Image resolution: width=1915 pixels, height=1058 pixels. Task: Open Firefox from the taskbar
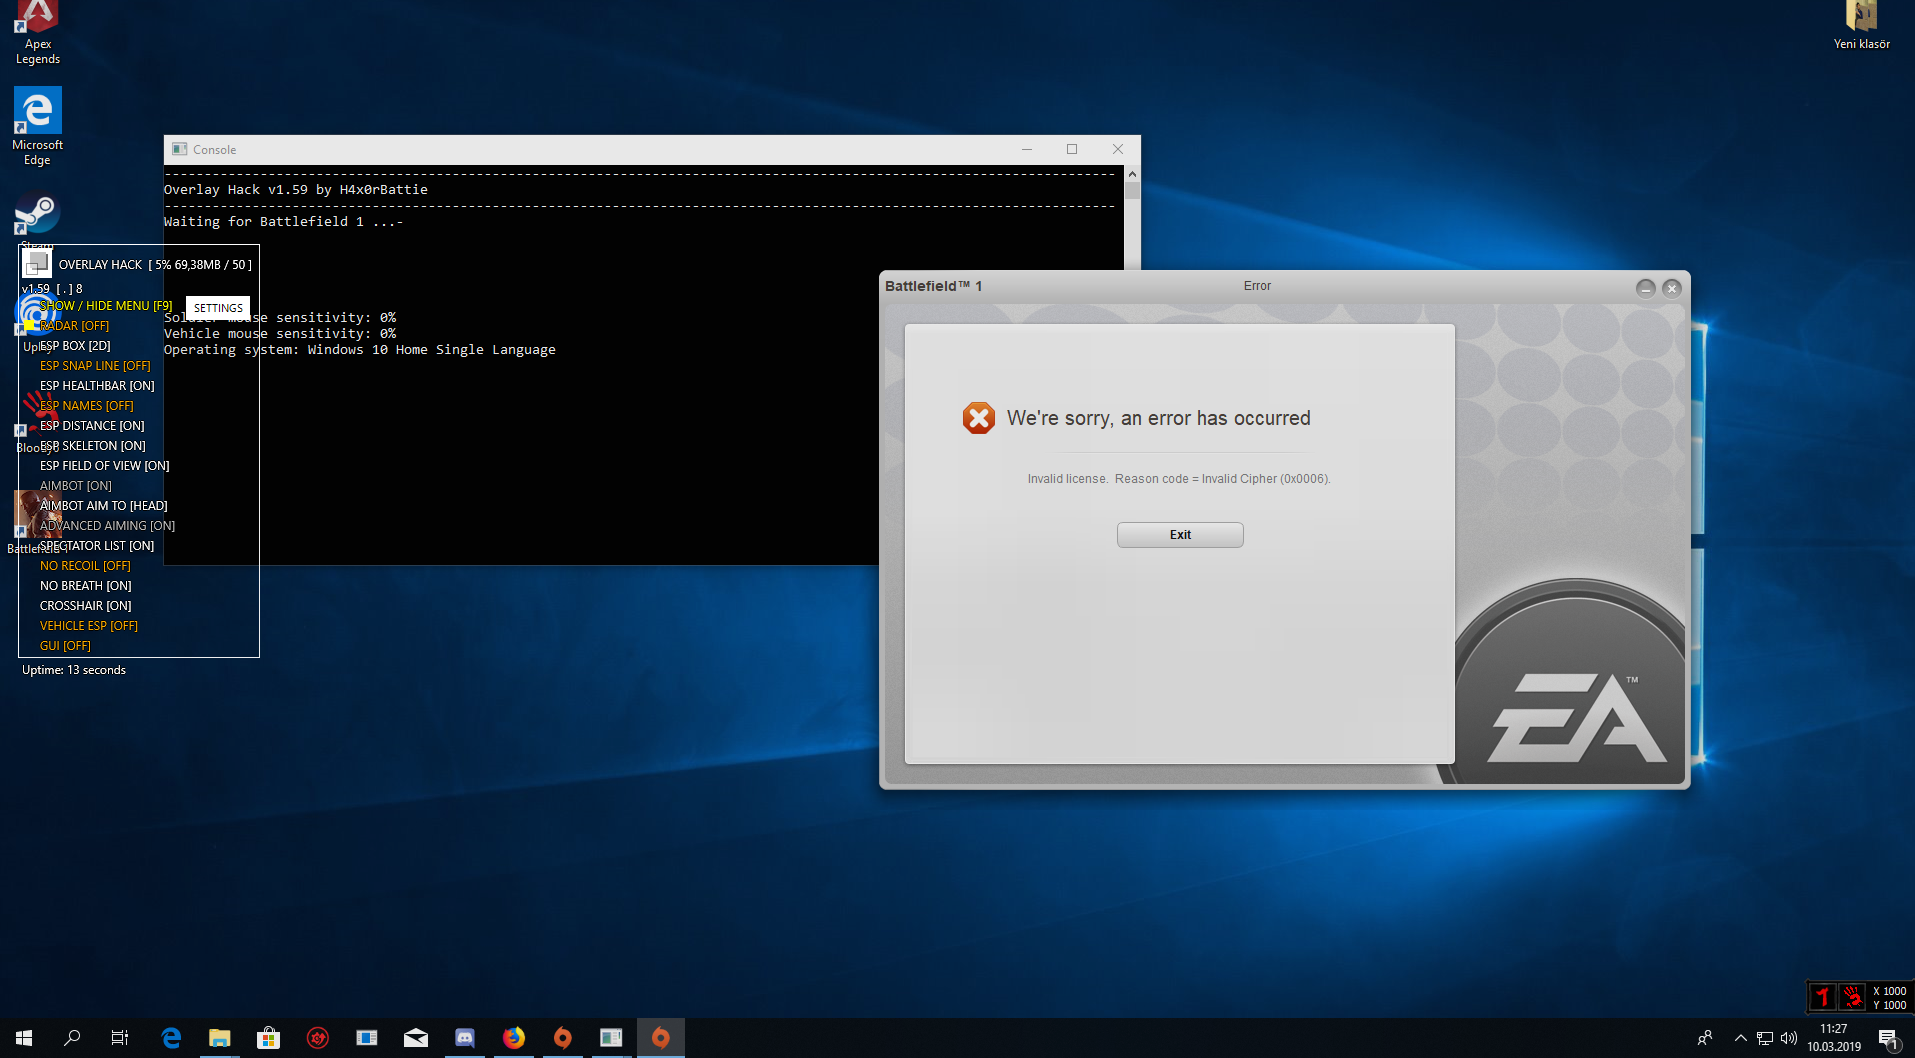[x=514, y=1038]
